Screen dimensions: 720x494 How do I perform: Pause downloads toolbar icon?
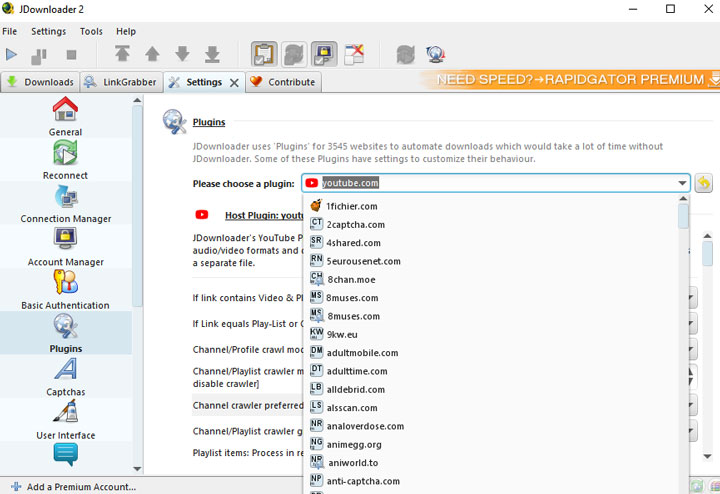point(39,56)
